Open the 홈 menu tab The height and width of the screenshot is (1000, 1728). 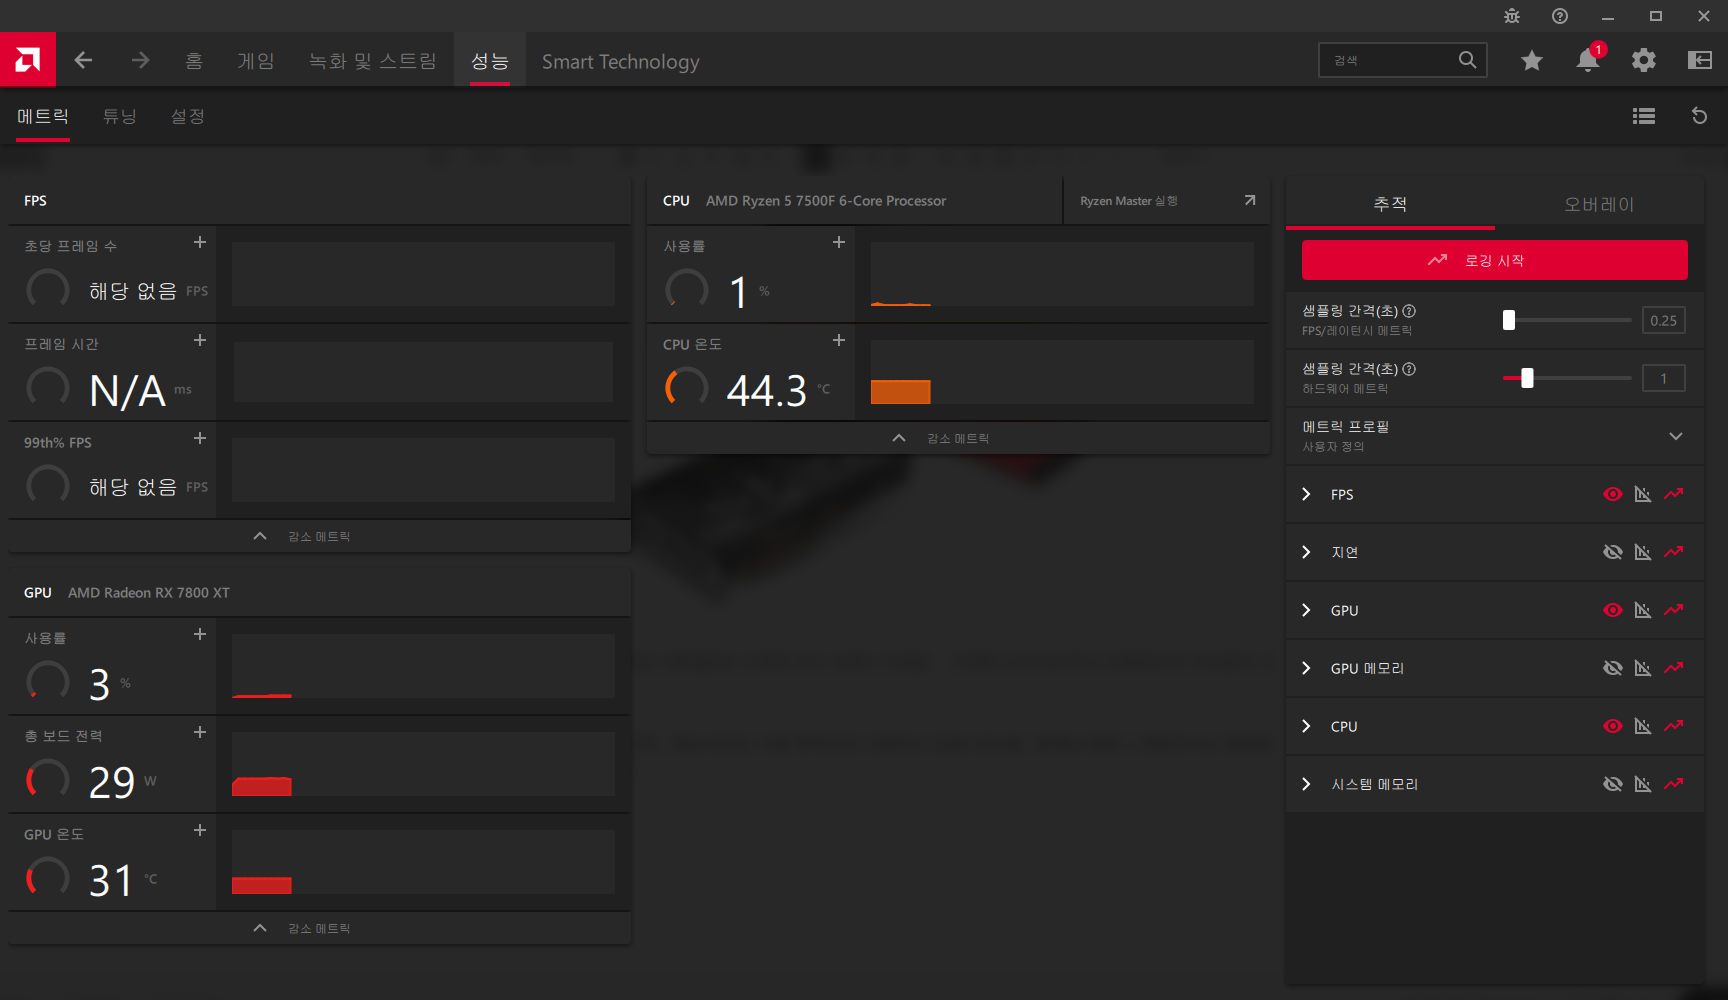coord(194,61)
